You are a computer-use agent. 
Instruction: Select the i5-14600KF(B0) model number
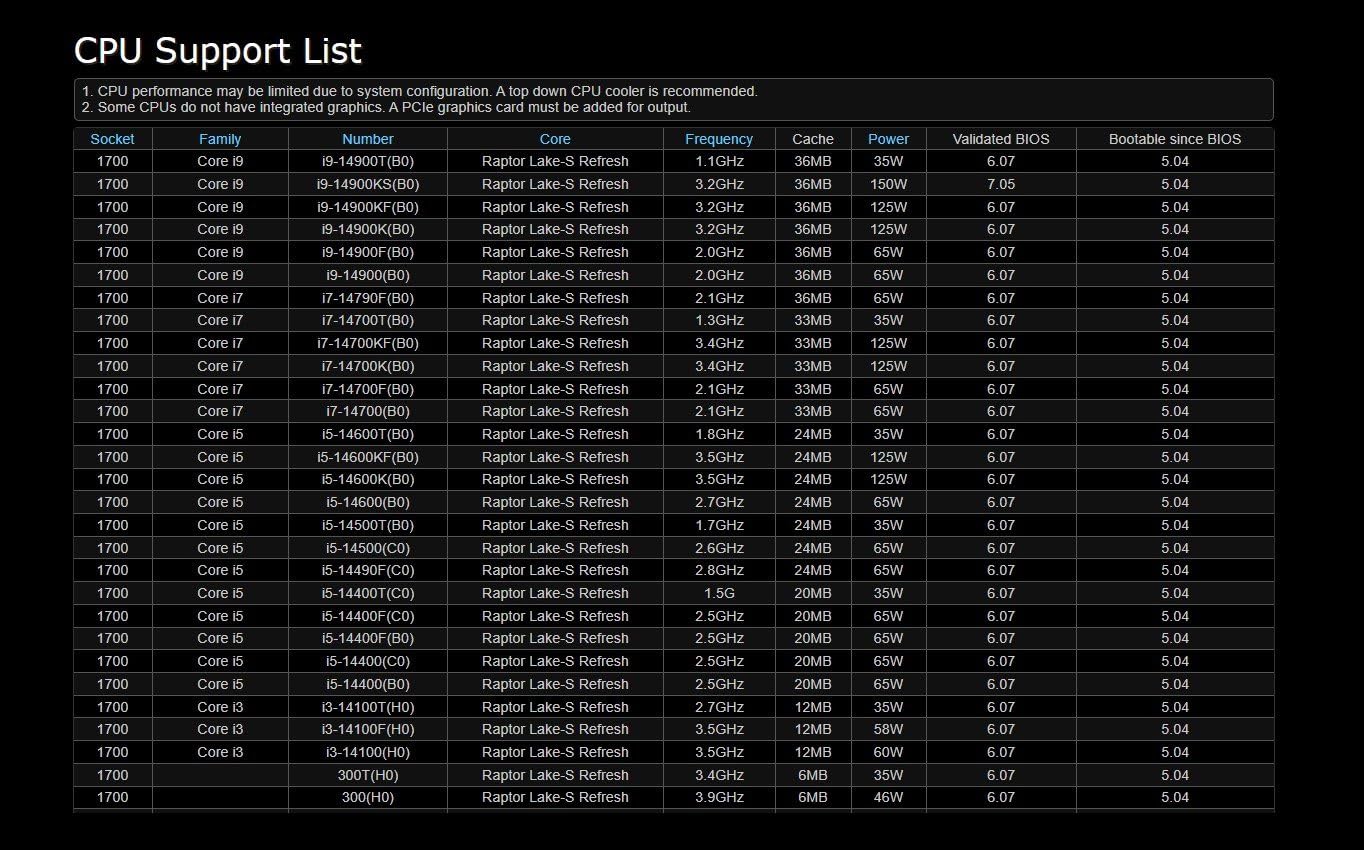pos(368,457)
